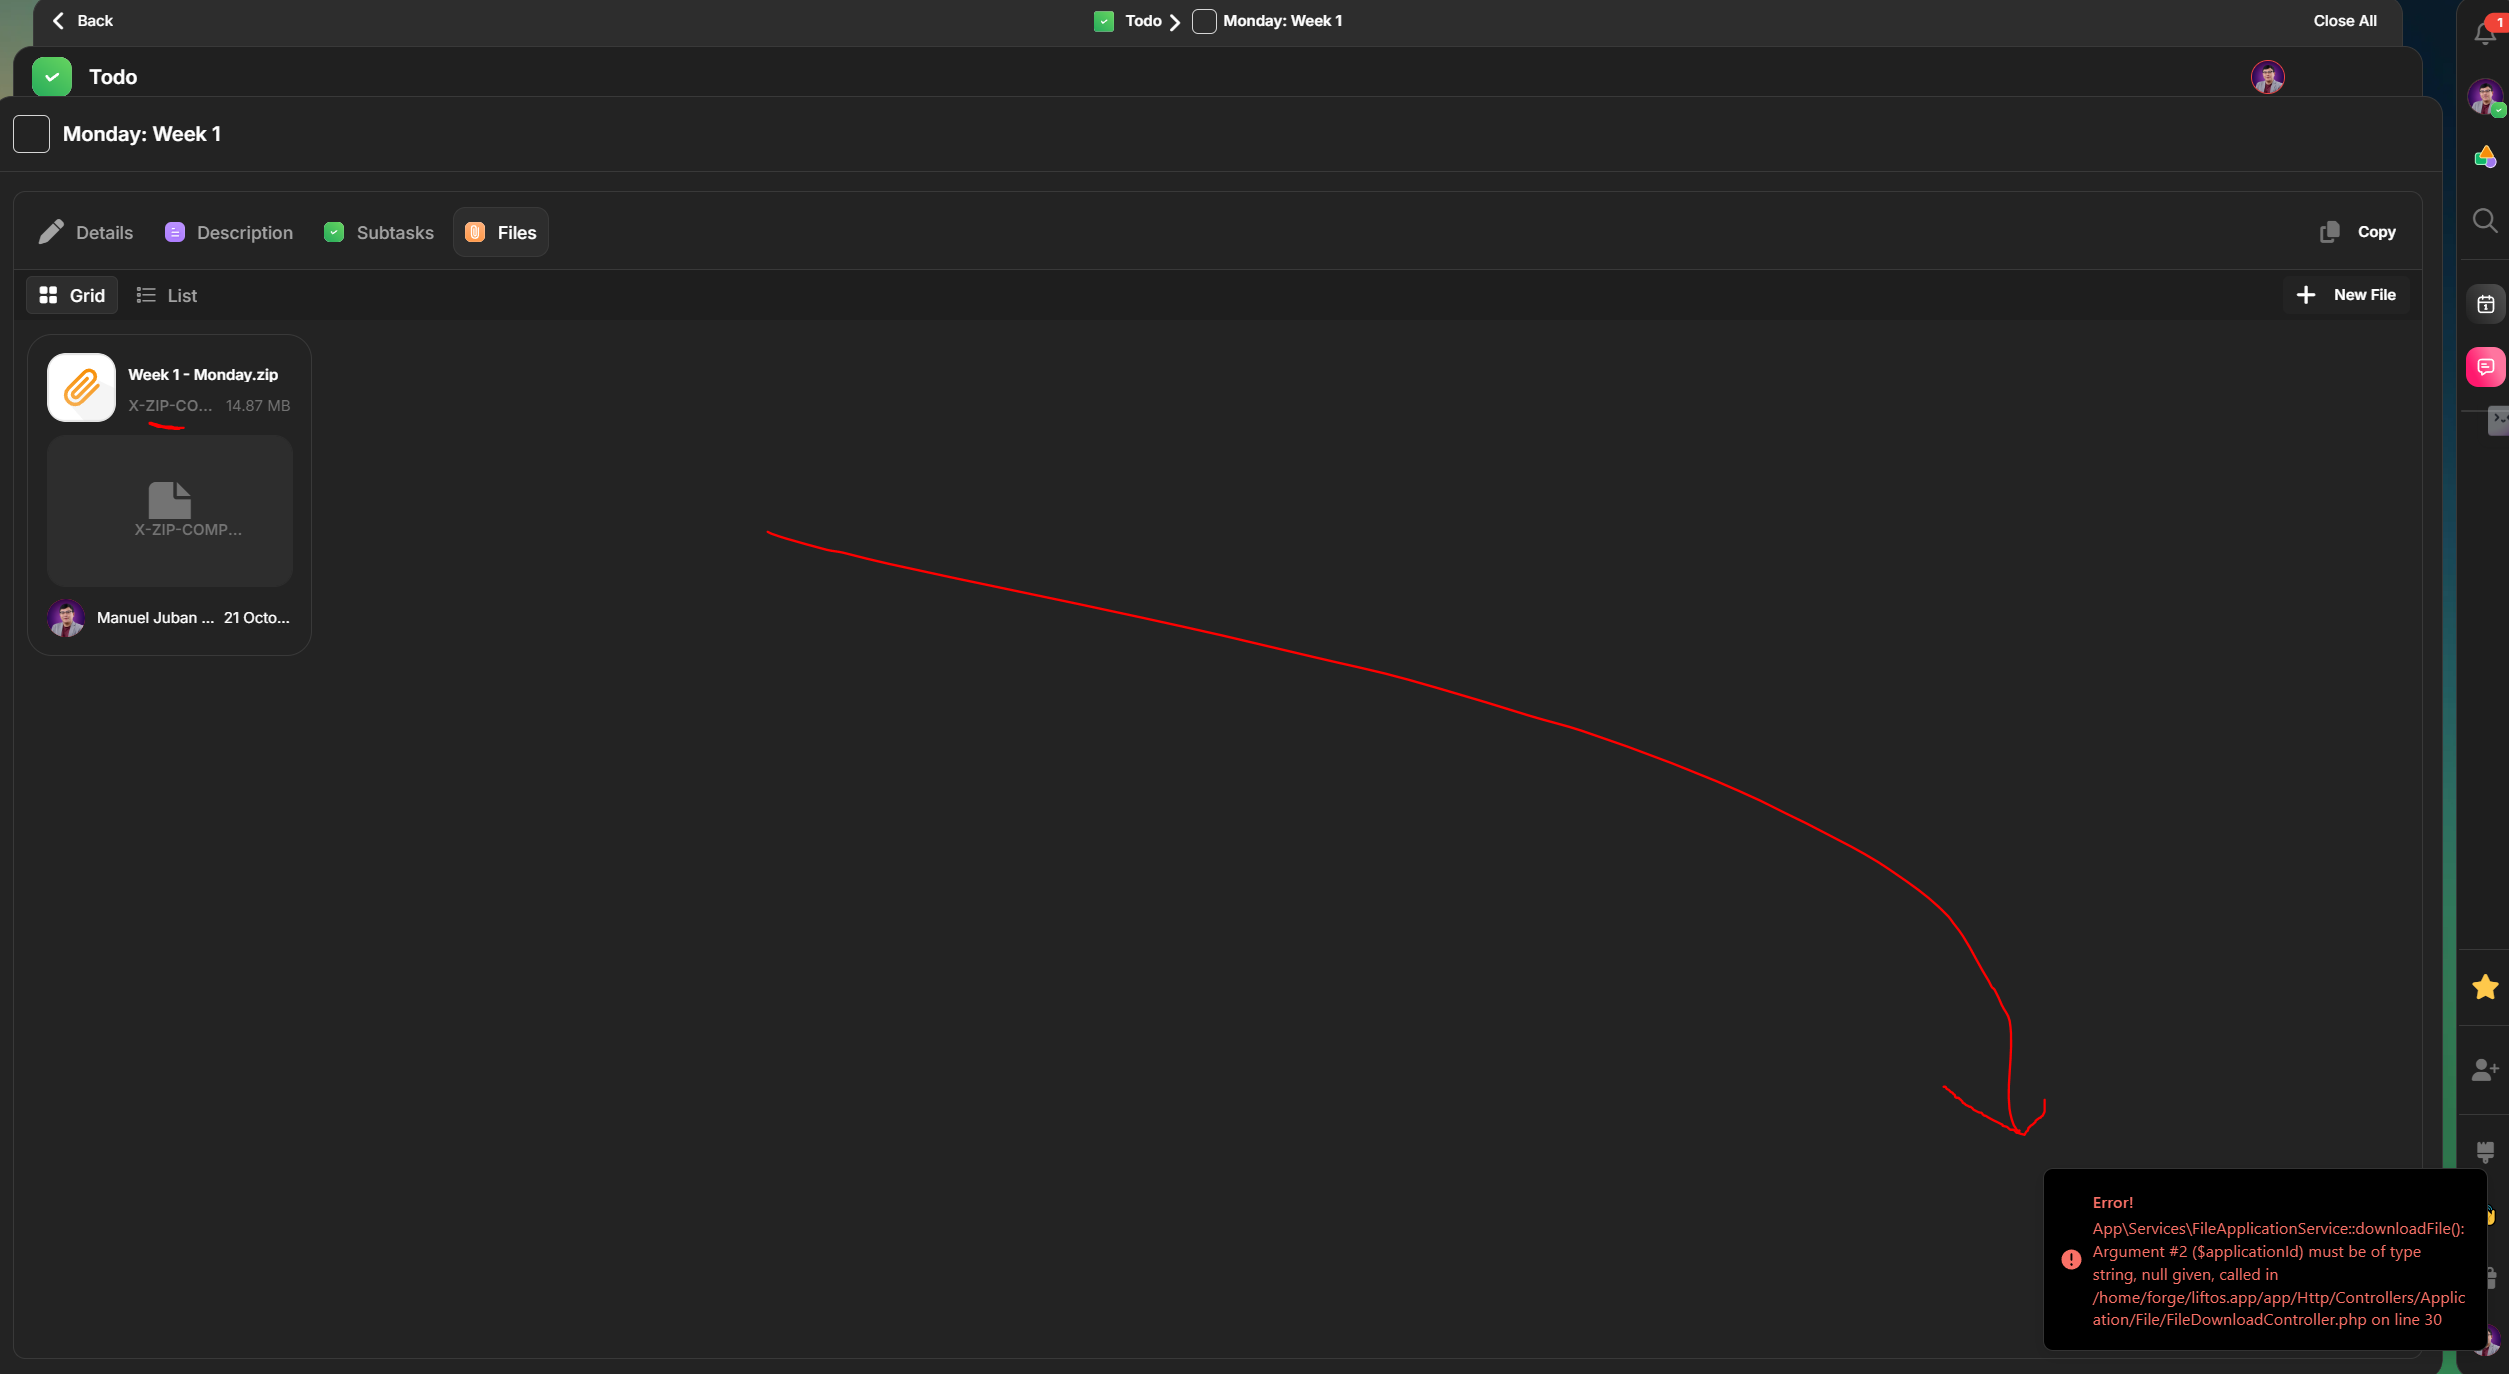Switch to List view
Screen dimensions: 2509x1374
tap(167, 295)
